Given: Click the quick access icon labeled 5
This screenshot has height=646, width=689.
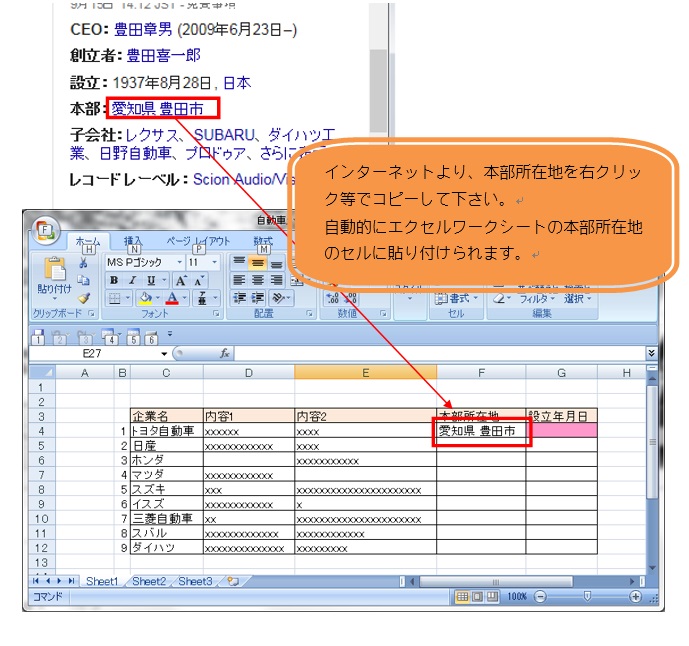Looking at the screenshot, I should pyautogui.click(x=133, y=337).
